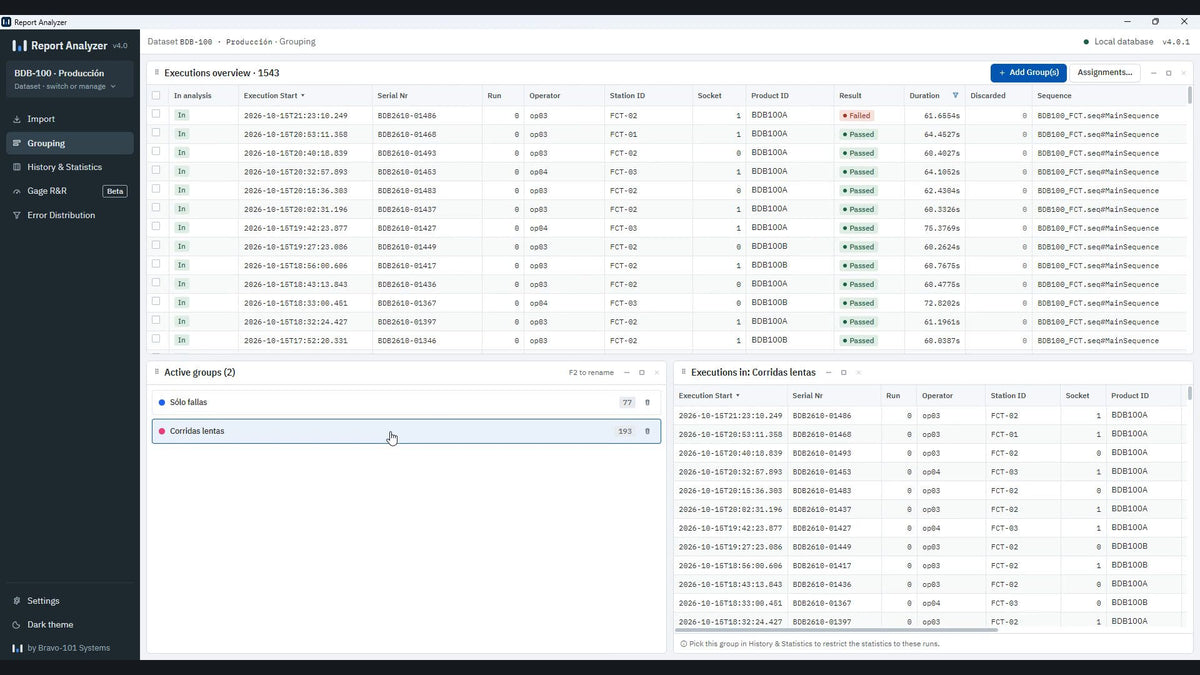Switch to Dark theme with moon icon
The height and width of the screenshot is (675, 1200).
17,625
